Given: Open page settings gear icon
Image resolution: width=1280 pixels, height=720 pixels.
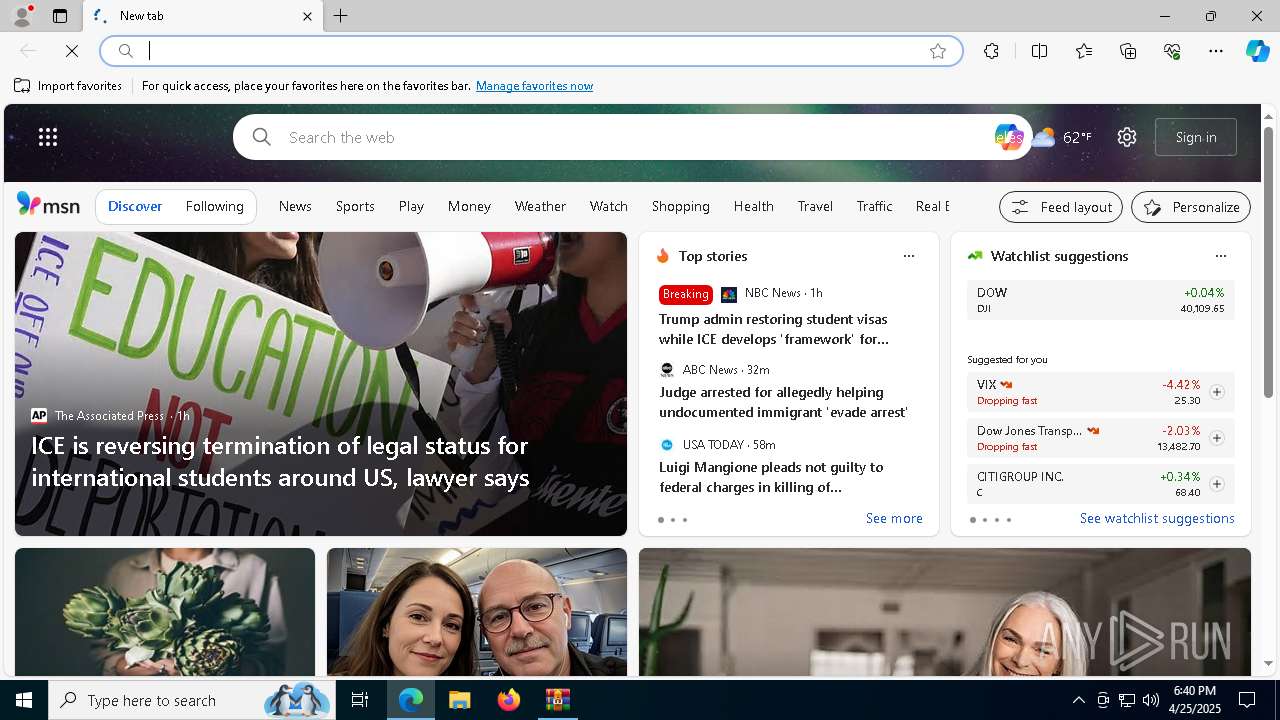Looking at the screenshot, I should click(x=1127, y=137).
